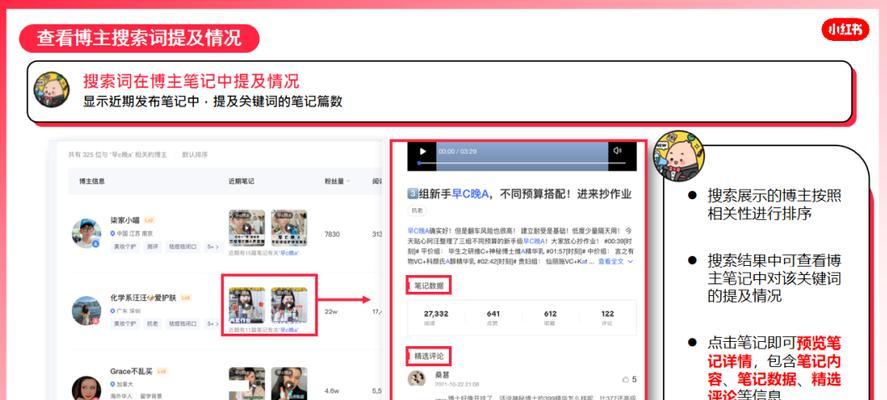
Task: Seek along the video progress bar
Action: click(x=522, y=164)
